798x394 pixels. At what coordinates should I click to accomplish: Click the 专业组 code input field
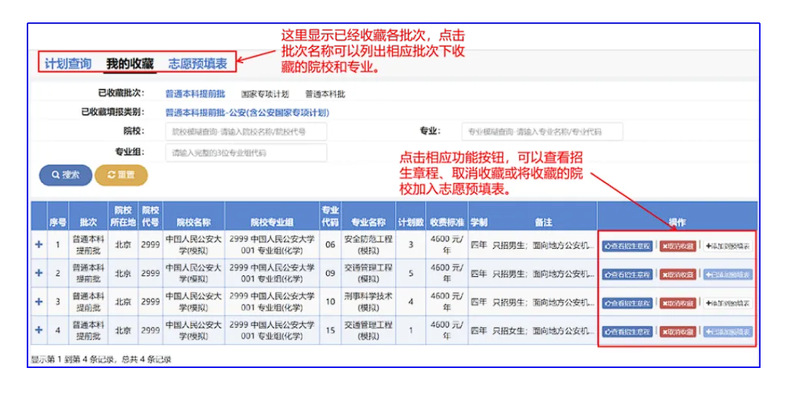click(246, 153)
